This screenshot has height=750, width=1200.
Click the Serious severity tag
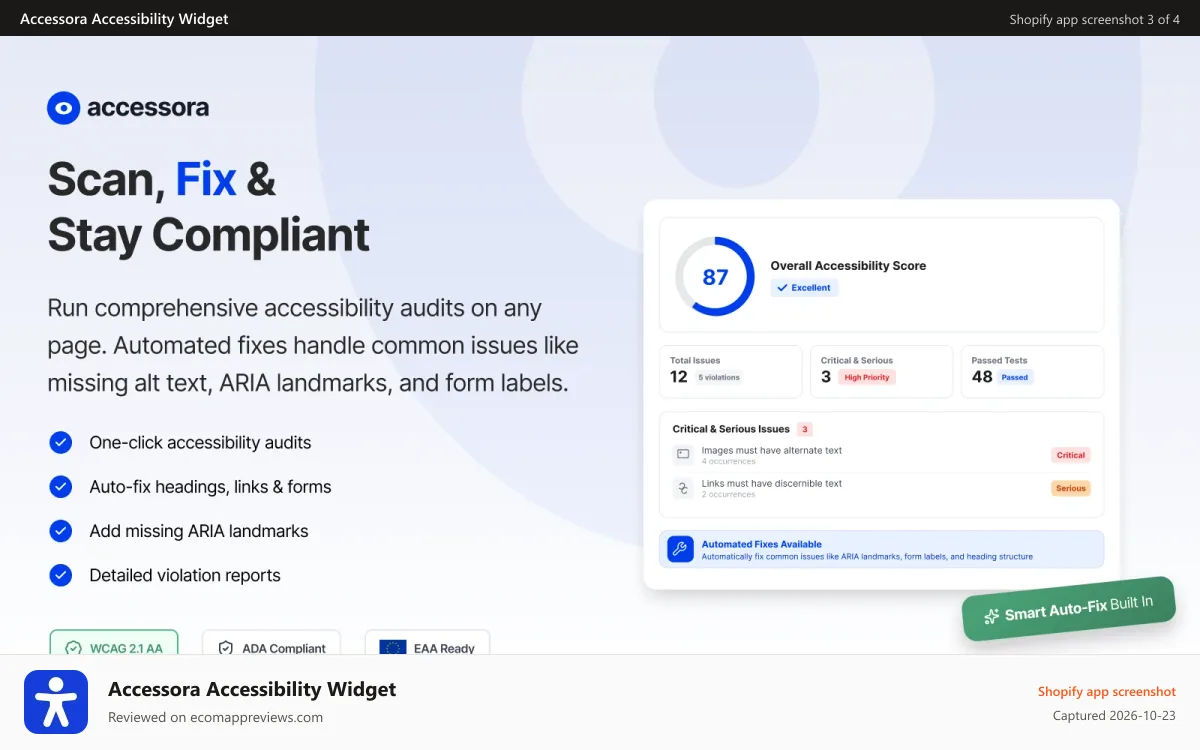click(1071, 488)
